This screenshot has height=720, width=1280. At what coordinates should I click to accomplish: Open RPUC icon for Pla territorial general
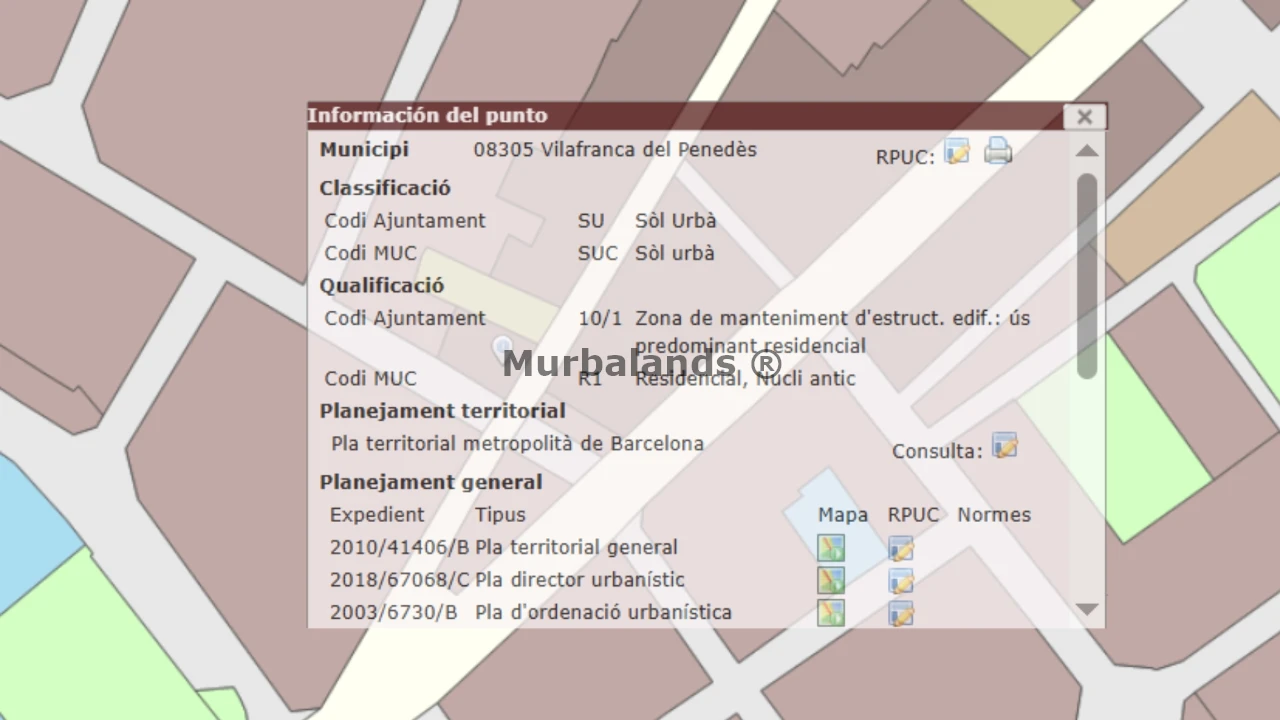[901, 548]
